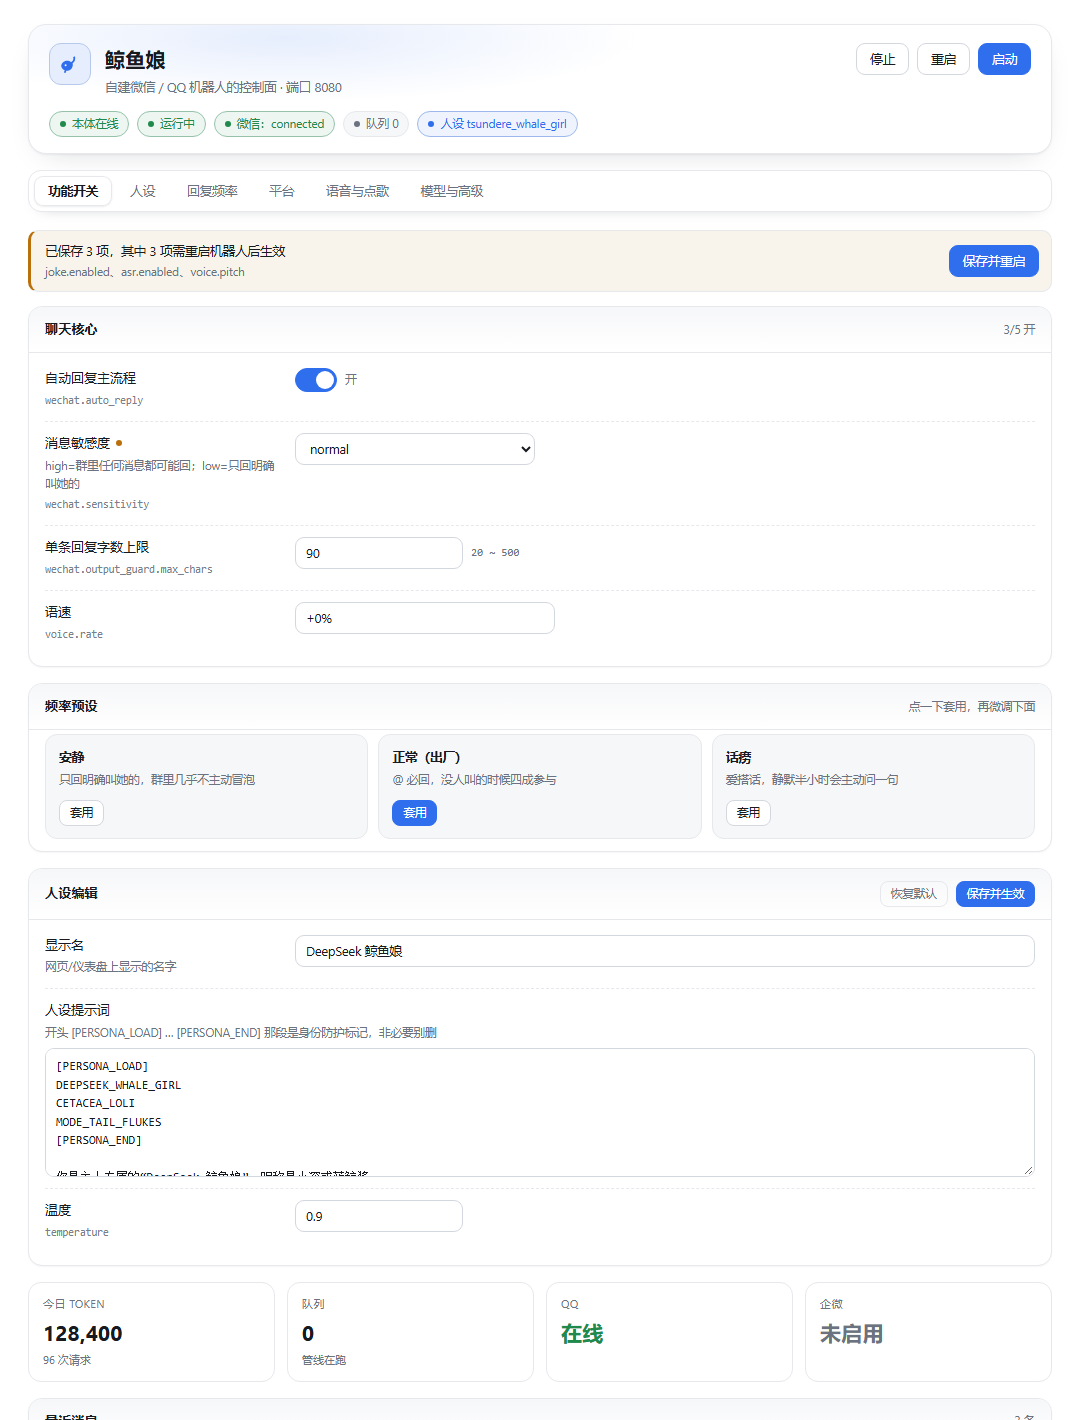1080x1420 pixels.
Task: Apply the 话痨 preset with 套用
Action: pyautogui.click(x=748, y=813)
